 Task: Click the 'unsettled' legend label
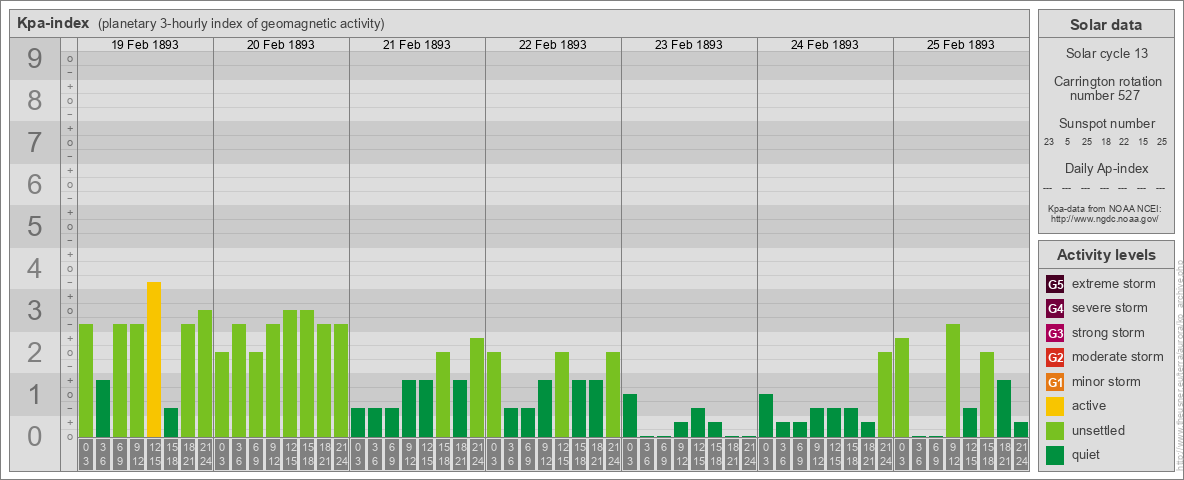click(x=1099, y=430)
